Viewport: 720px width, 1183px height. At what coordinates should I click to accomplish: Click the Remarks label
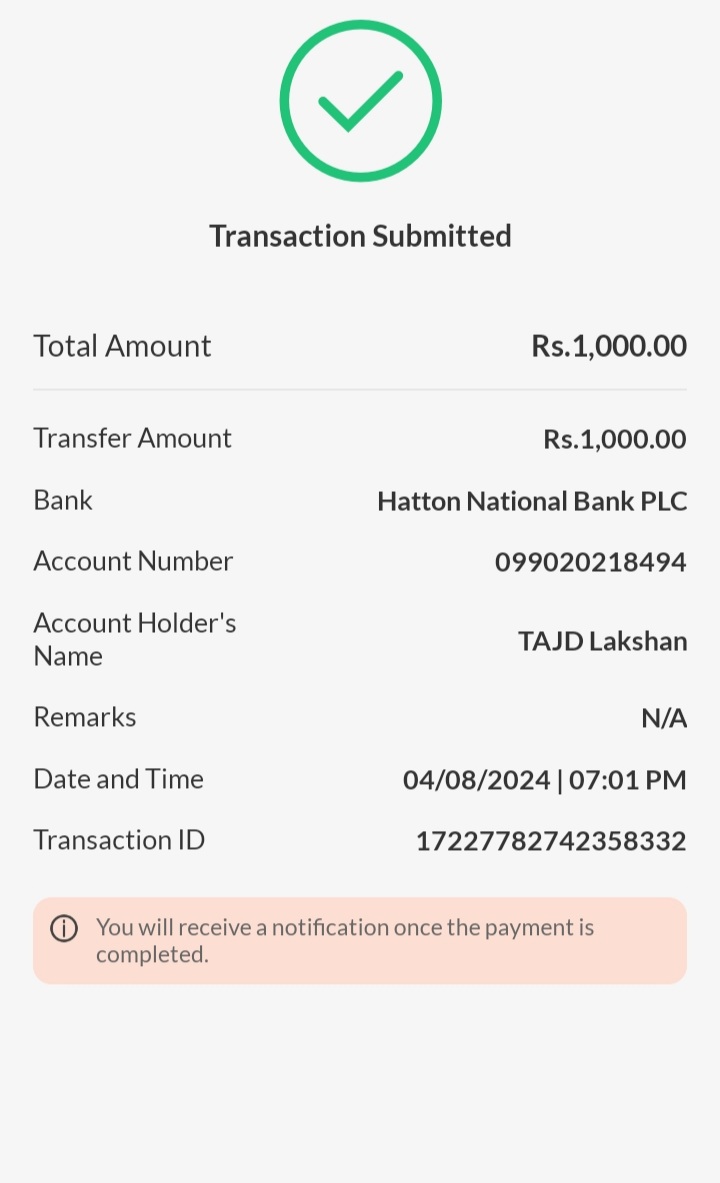pos(85,717)
